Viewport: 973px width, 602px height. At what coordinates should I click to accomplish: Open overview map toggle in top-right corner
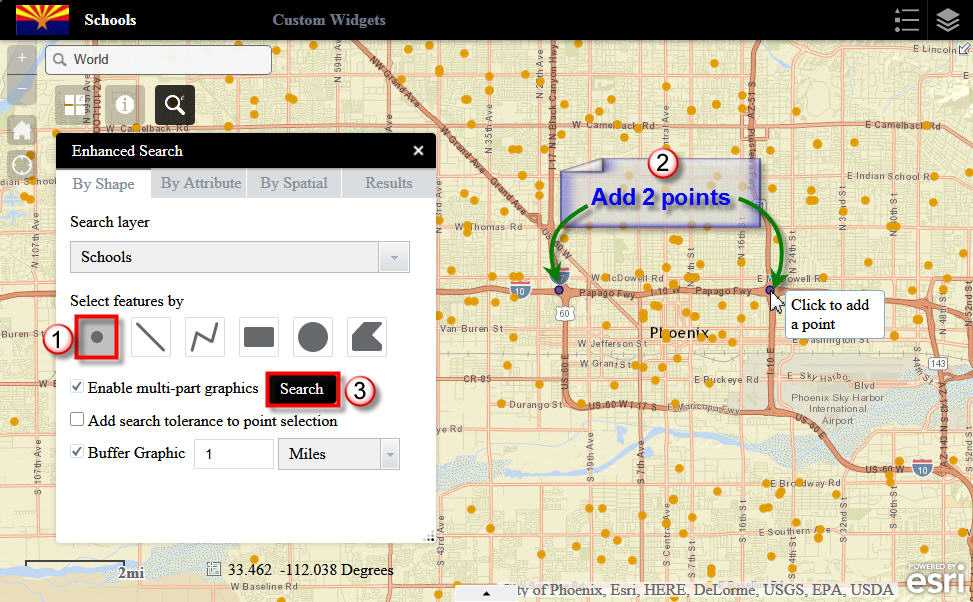(964, 48)
